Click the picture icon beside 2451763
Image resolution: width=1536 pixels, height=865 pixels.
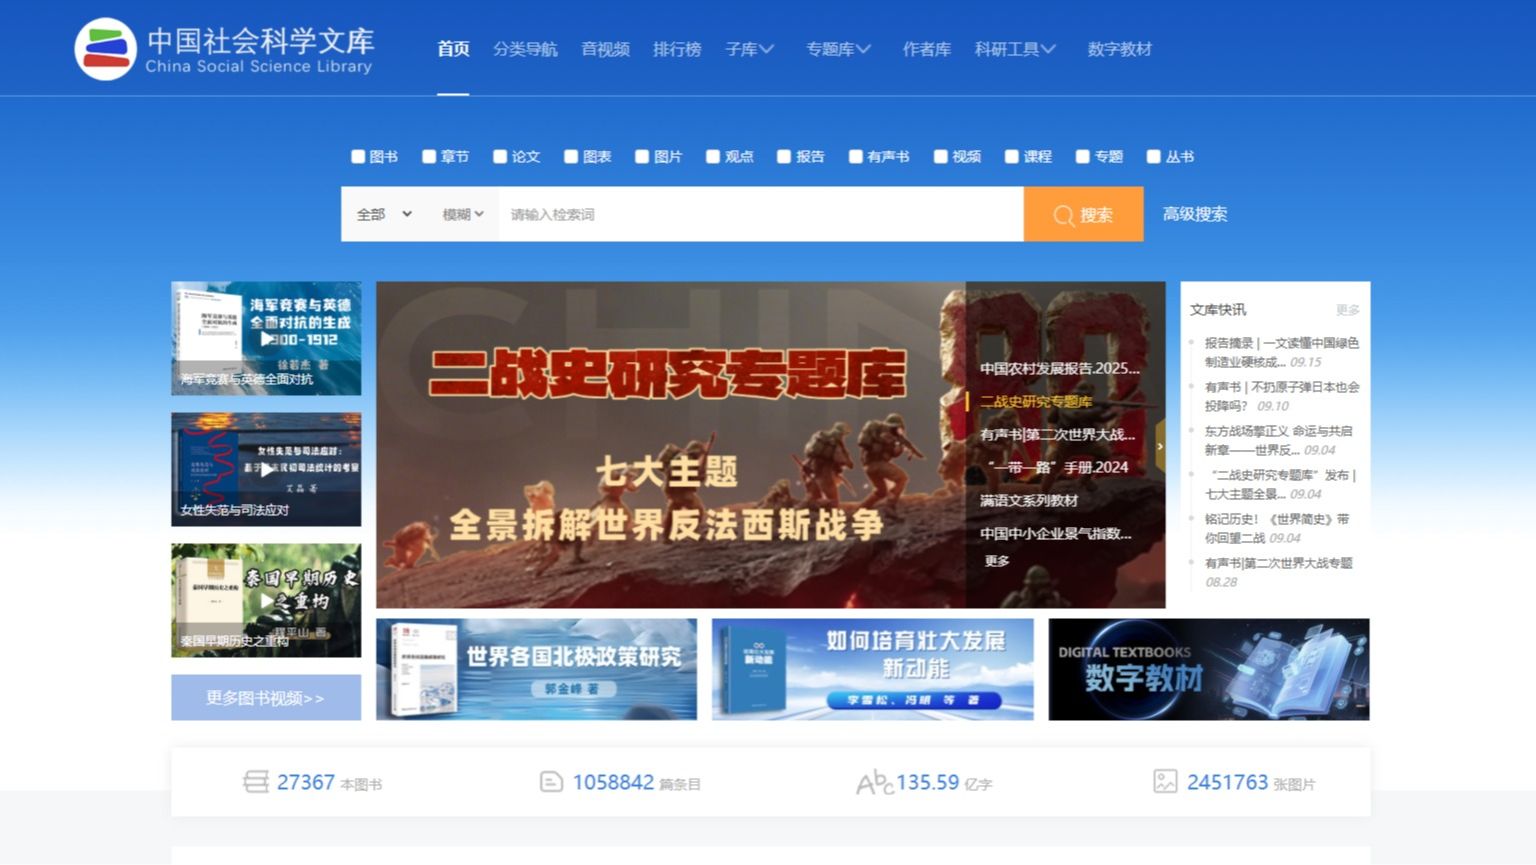click(x=1165, y=782)
